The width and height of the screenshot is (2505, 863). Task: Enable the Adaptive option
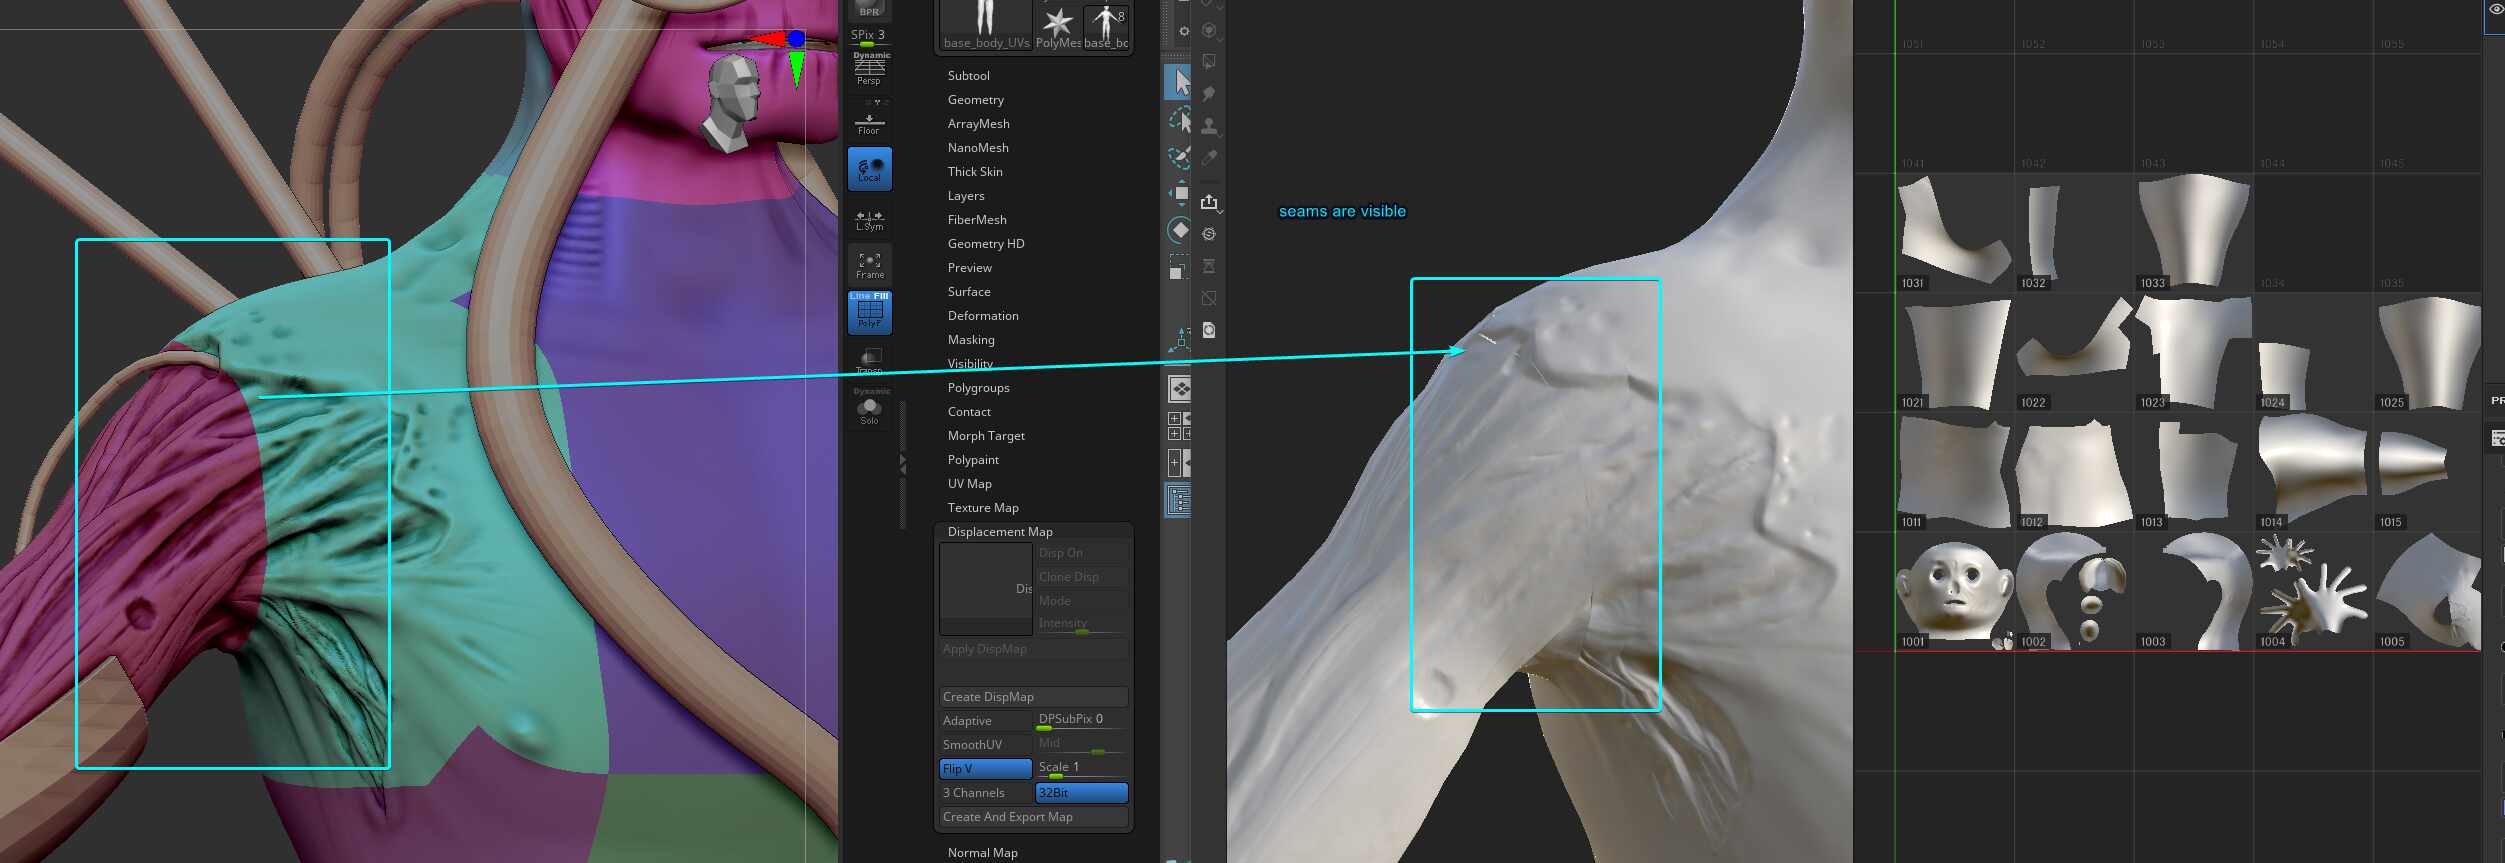(985, 720)
